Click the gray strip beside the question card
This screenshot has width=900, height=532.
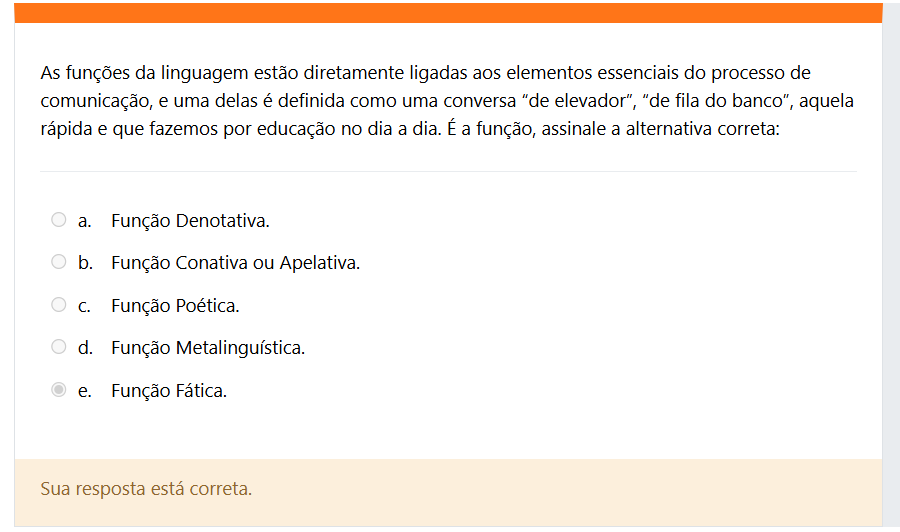(891, 266)
